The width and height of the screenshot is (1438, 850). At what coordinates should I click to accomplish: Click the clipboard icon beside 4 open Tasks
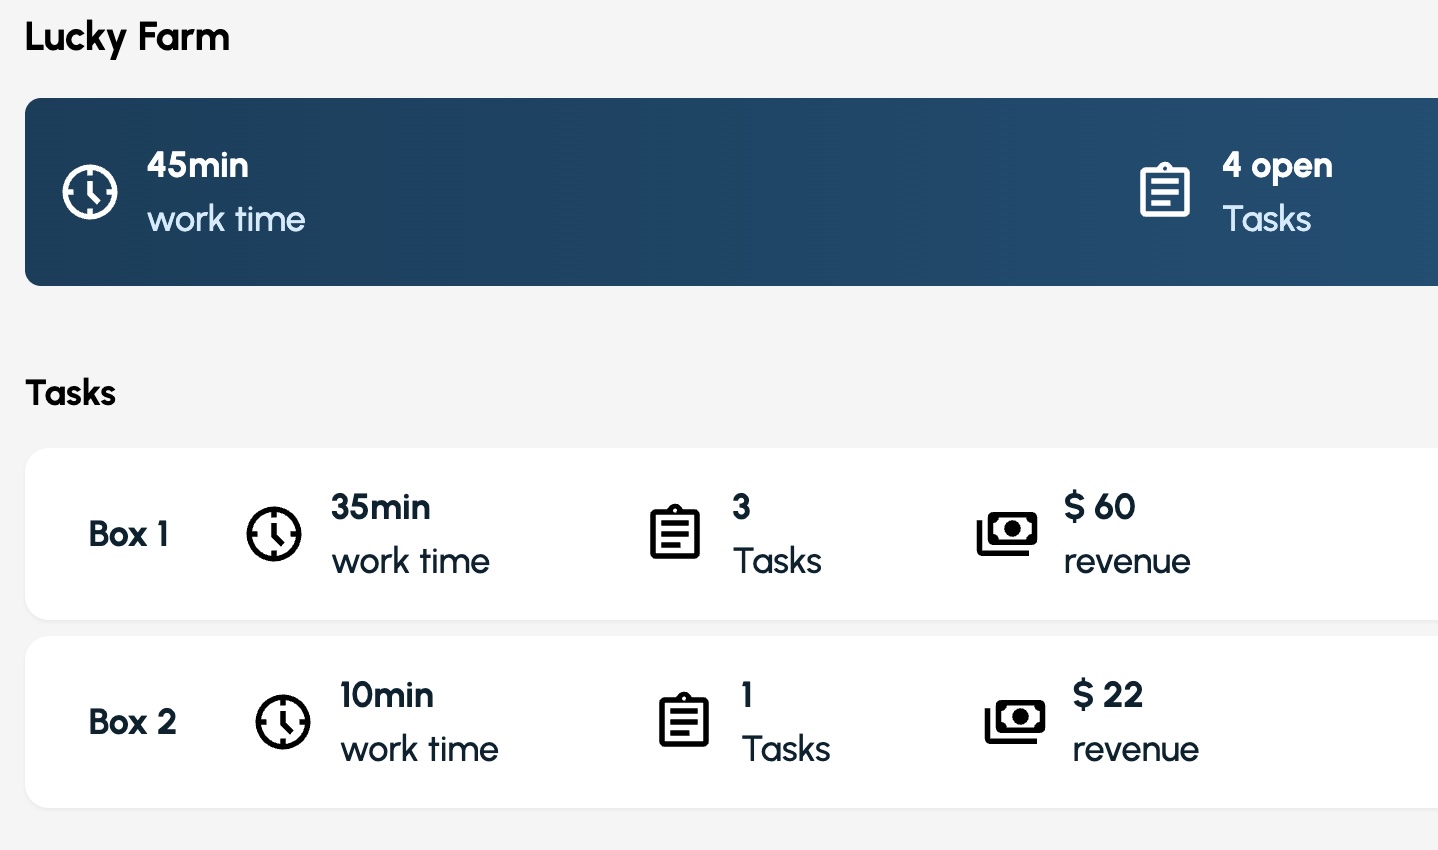(x=1165, y=191)
